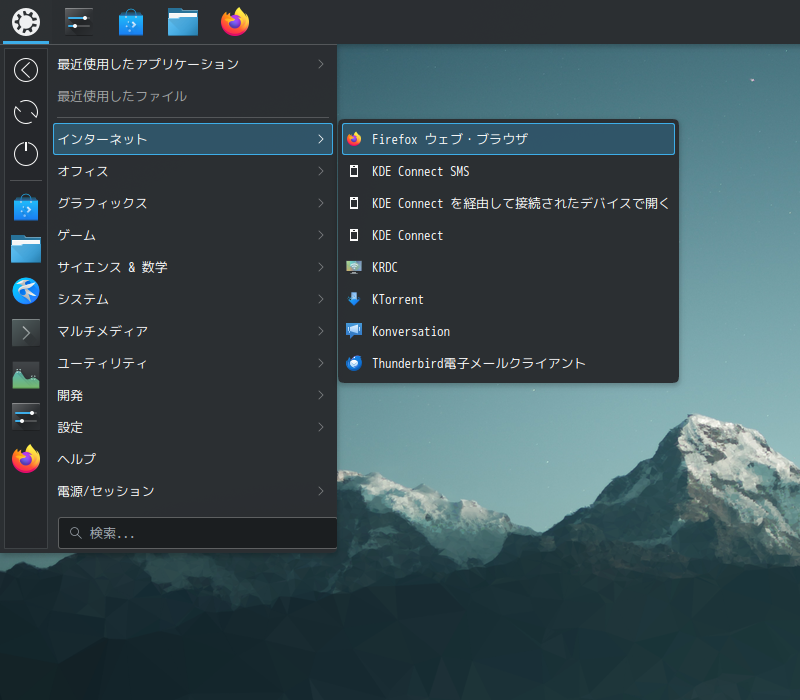Expand the グラフィックス category arrow
The image size is (800, 700).
(x=321, y=203)
